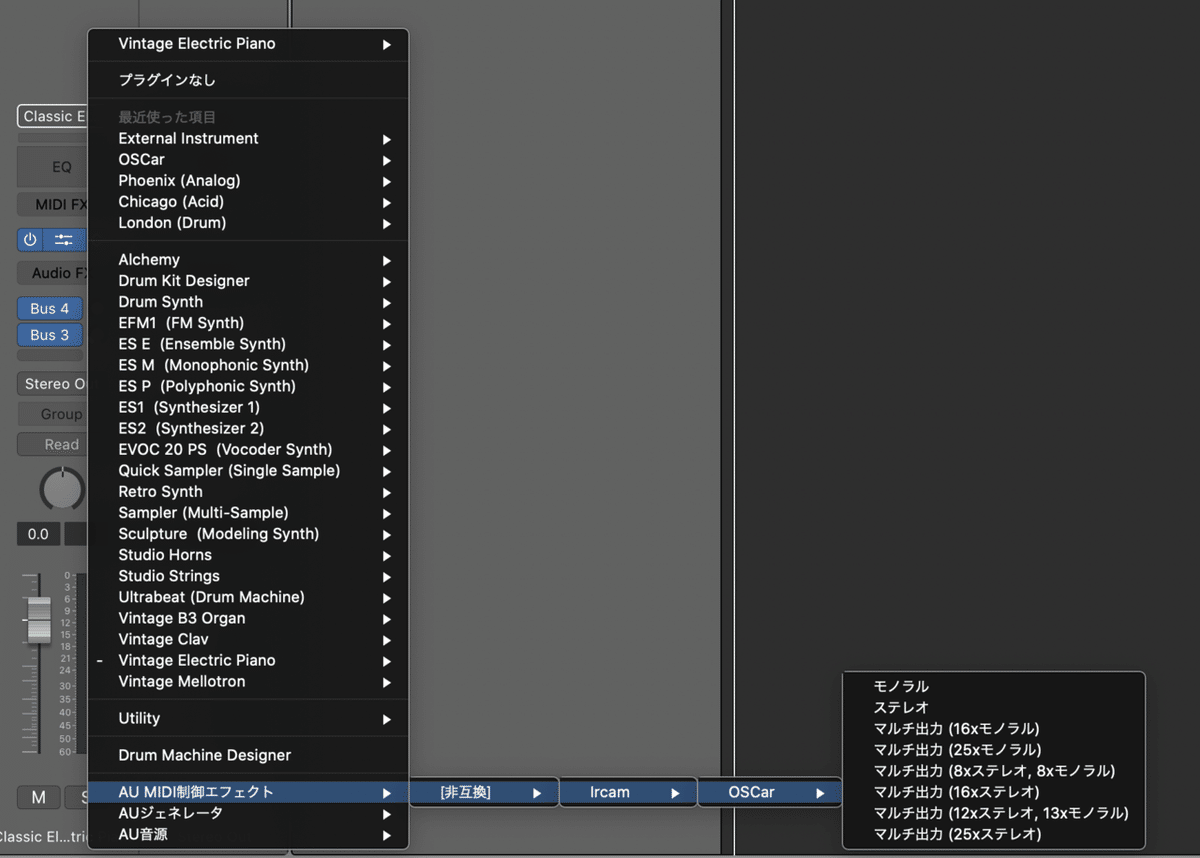Image resolution: width=1200 pixels, height=858 pixels.
Task: Click the EQ slot
Action: [x=53, y=167]
